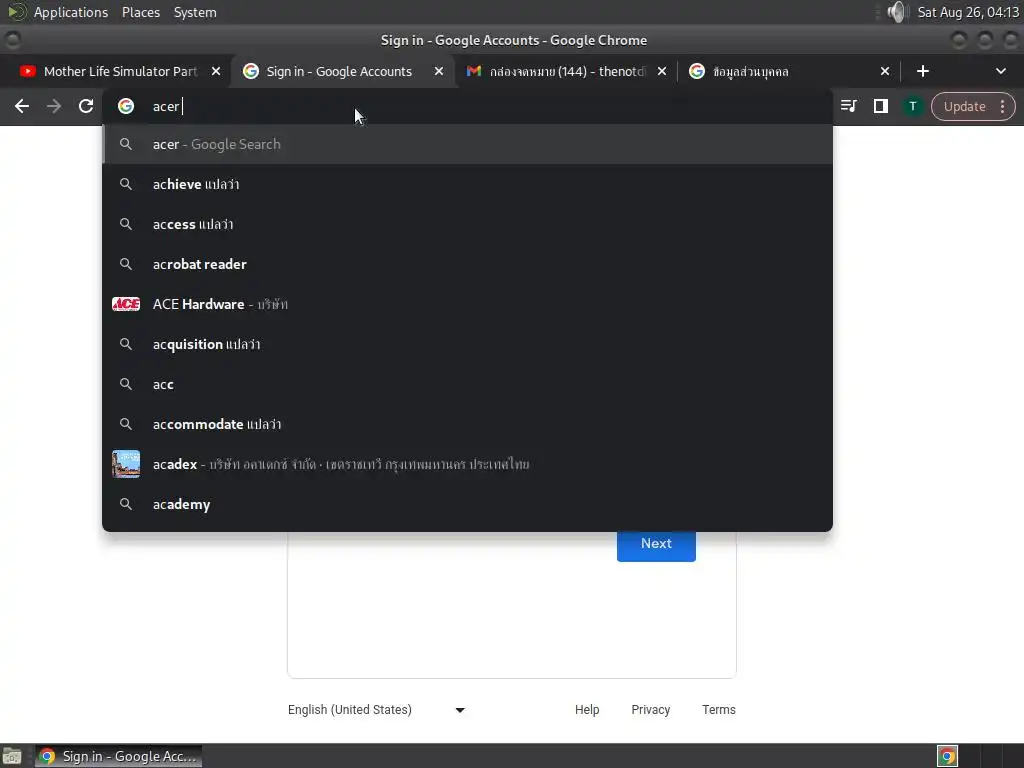Viewport: 1024px width, 768px height.
Task: Click the search icon beside "academy"
Action: [x=126, y=504]
